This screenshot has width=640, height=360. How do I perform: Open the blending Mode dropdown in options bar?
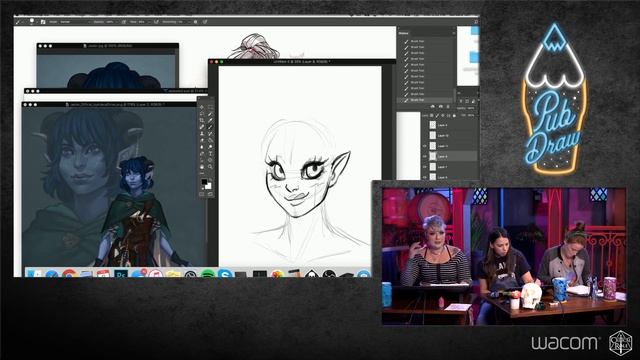click(x=76, y=21)
